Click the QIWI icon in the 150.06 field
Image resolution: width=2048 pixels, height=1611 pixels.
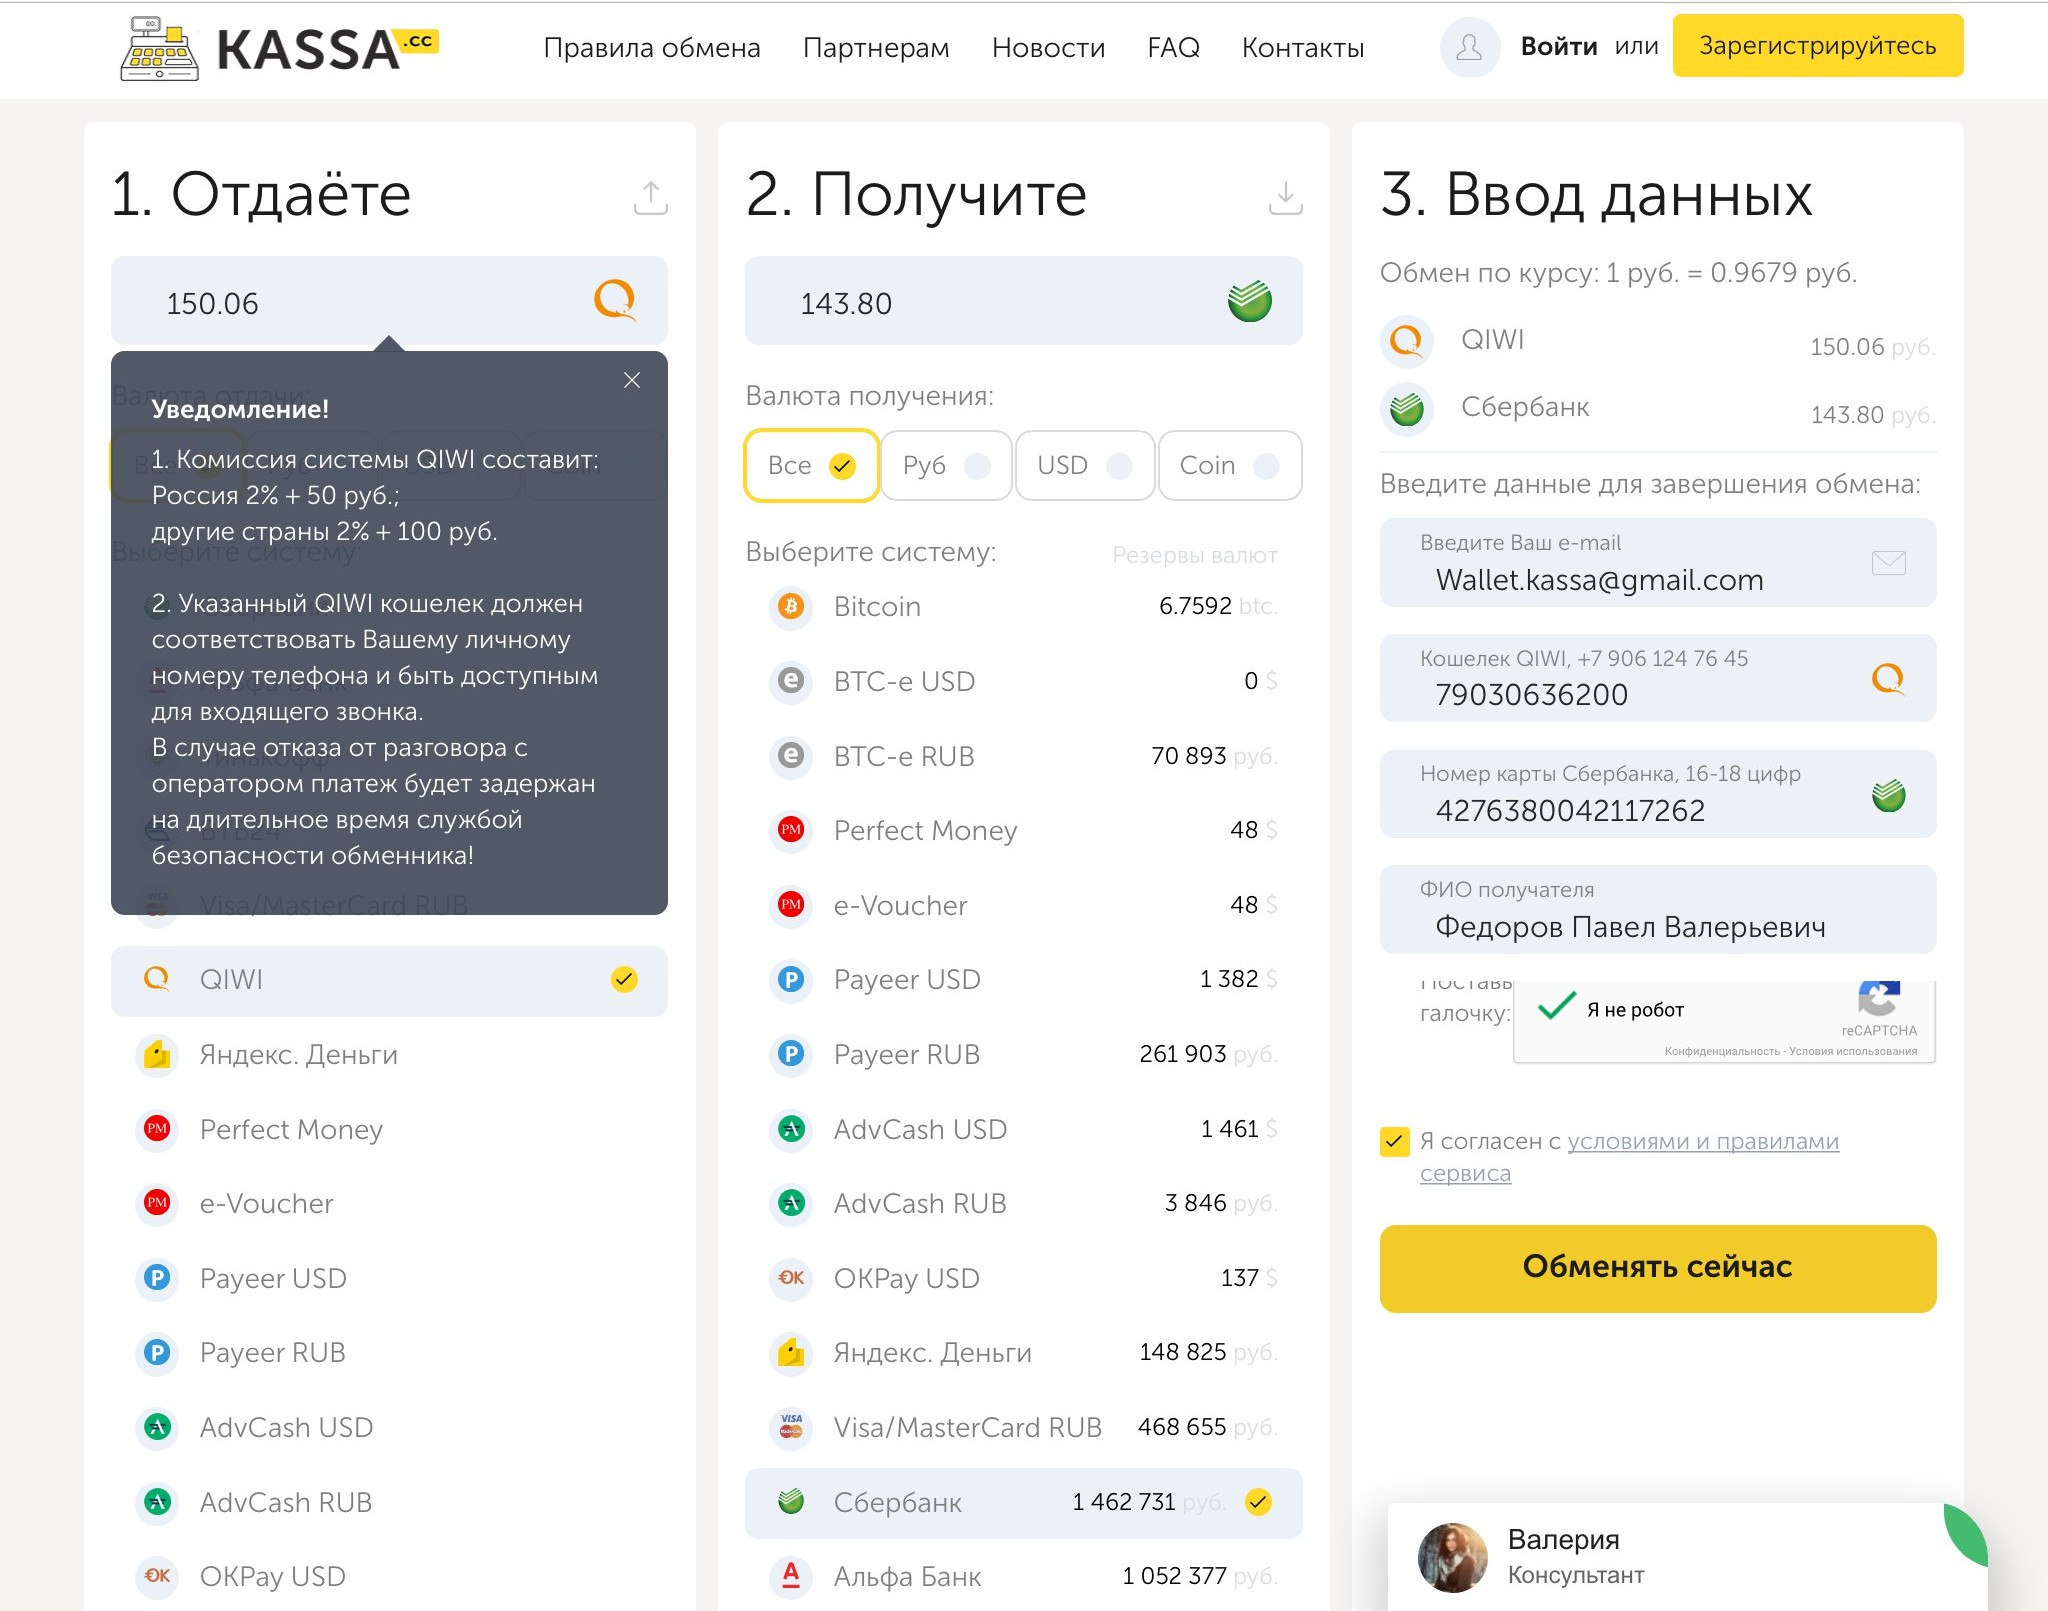(x=614, y=300)
